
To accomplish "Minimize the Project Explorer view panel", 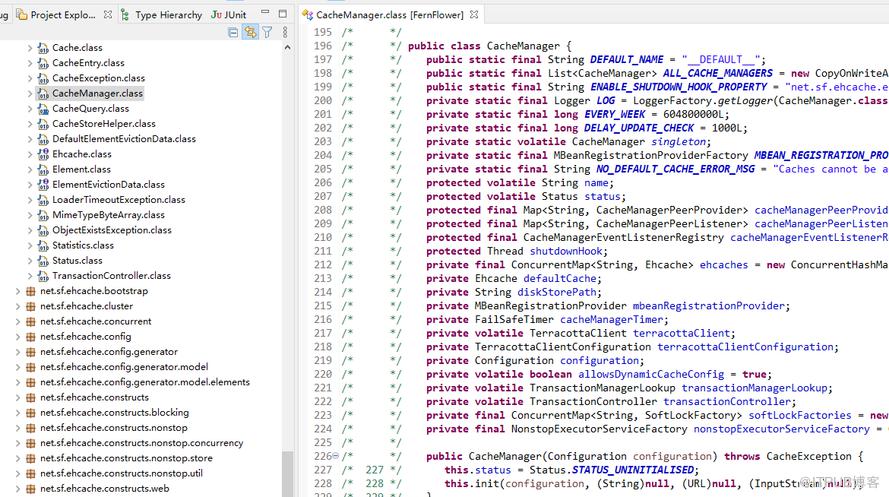I will coord(265,13).
